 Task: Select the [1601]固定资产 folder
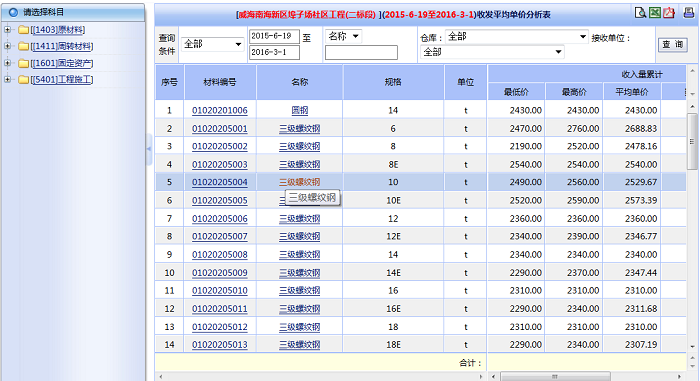[x=62, y=63]
